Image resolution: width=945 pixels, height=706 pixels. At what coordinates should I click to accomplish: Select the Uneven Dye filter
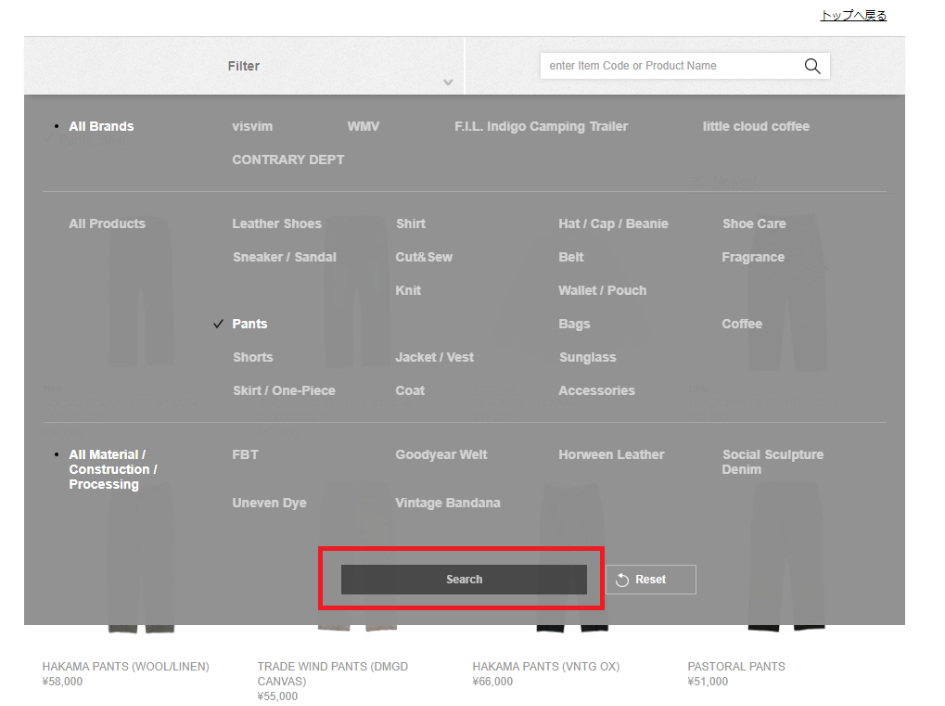[269, 503]
